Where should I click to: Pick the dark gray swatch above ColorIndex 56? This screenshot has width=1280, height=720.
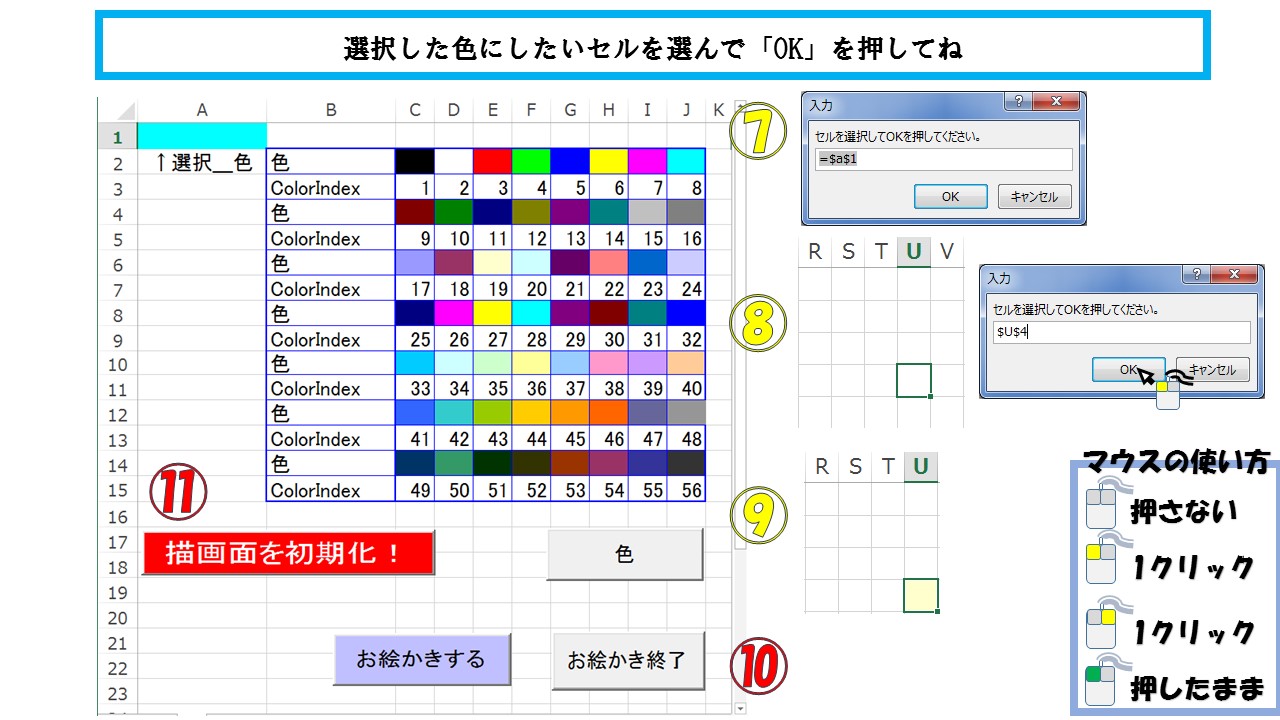pos(685,463)
